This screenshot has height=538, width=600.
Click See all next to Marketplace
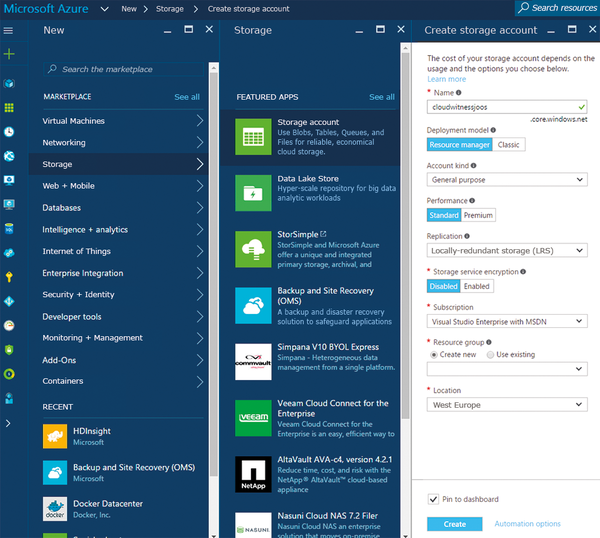tap(187, 97)
